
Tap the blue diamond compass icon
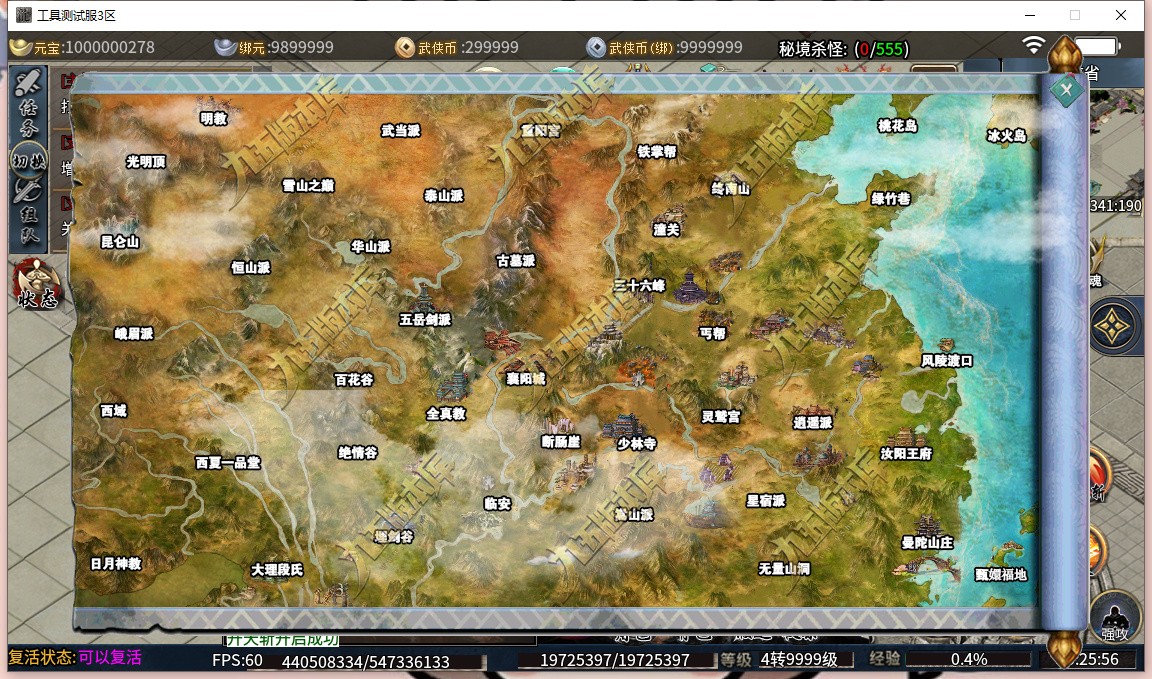coord(1113,326)
